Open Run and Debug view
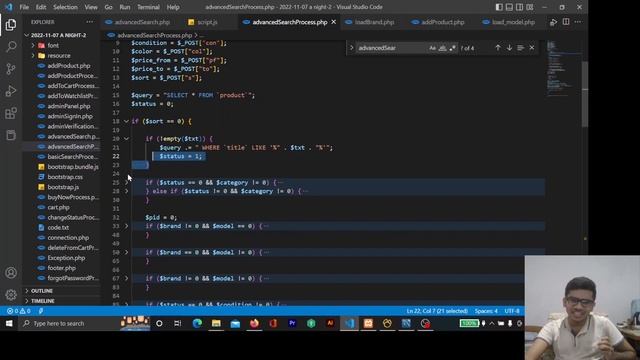 coord(11,91)
